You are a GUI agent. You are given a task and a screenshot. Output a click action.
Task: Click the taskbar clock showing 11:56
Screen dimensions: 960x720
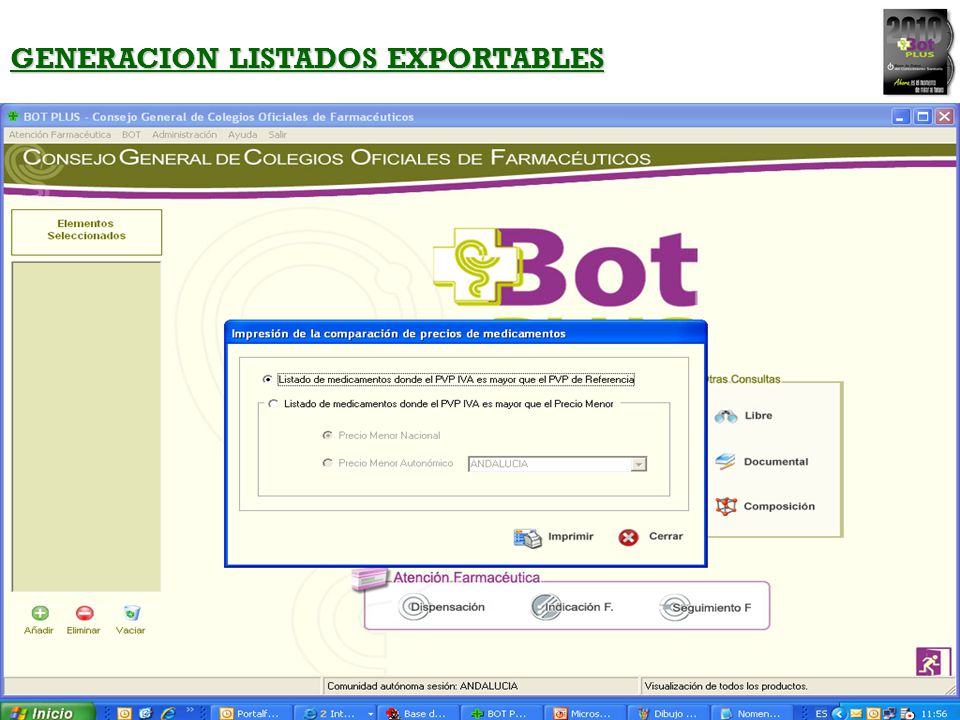(934, 714)
